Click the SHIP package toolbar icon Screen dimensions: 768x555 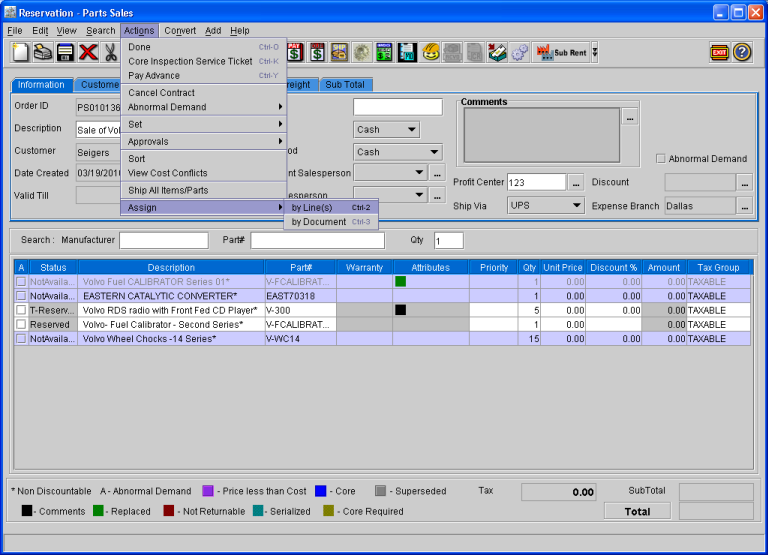(x=339, y=52)
